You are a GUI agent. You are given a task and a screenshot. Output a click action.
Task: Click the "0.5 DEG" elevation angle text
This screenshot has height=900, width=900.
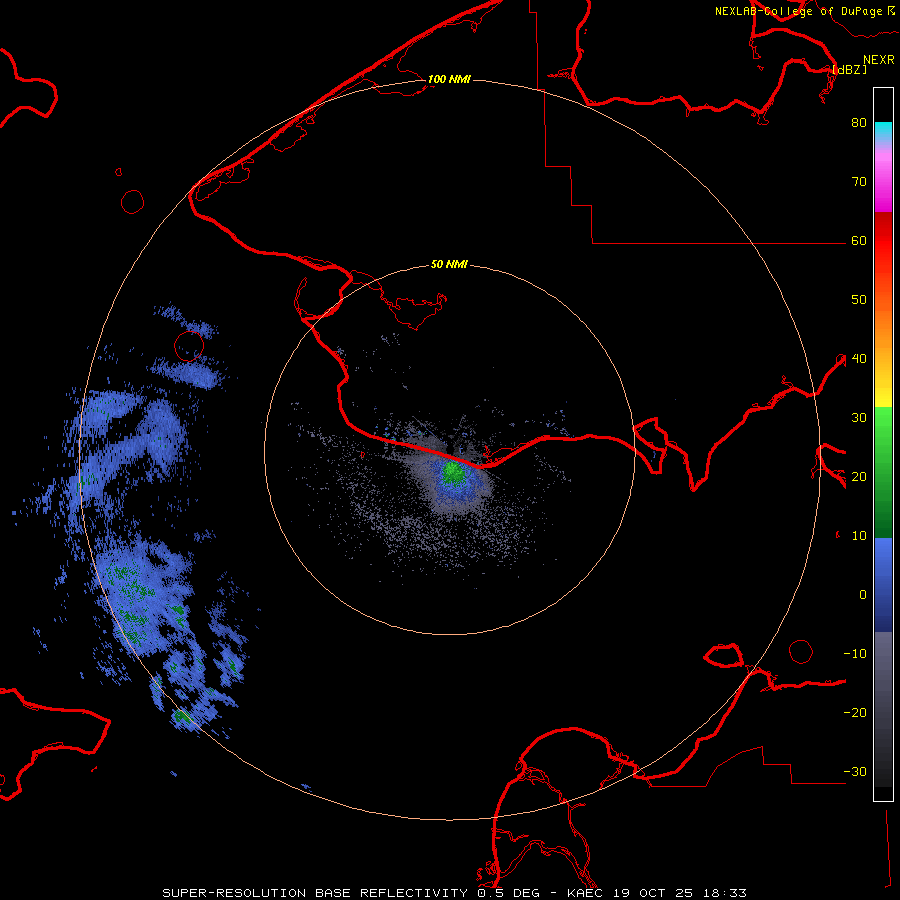click(x=509, y=893)
